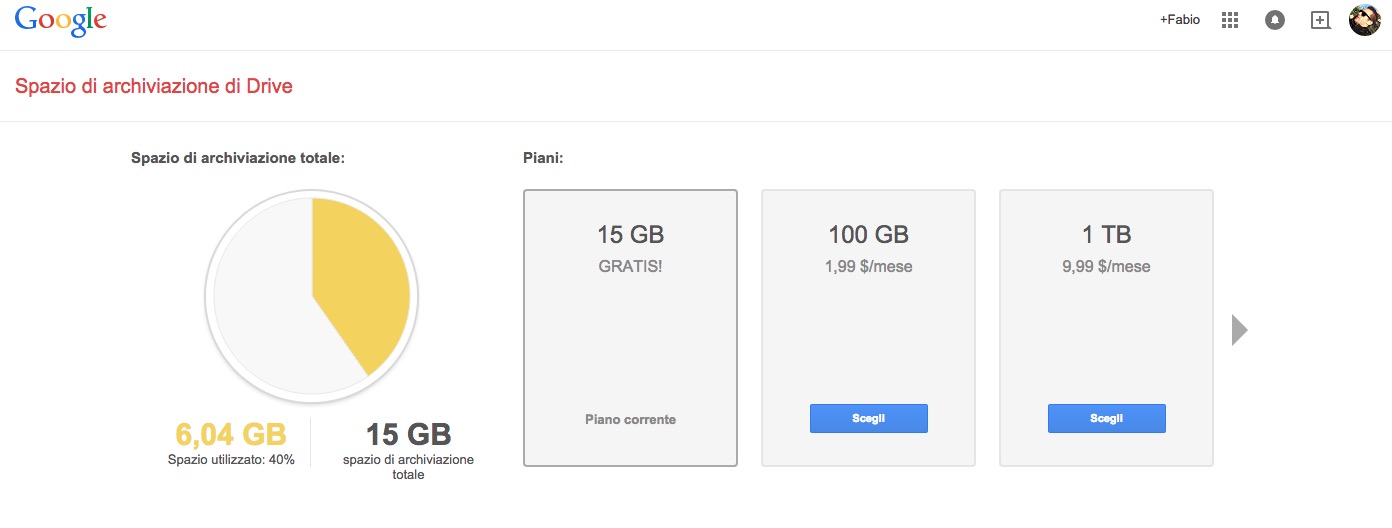Click the 6,04 GB used value
Screen dimensions: 1392x528
231,434
